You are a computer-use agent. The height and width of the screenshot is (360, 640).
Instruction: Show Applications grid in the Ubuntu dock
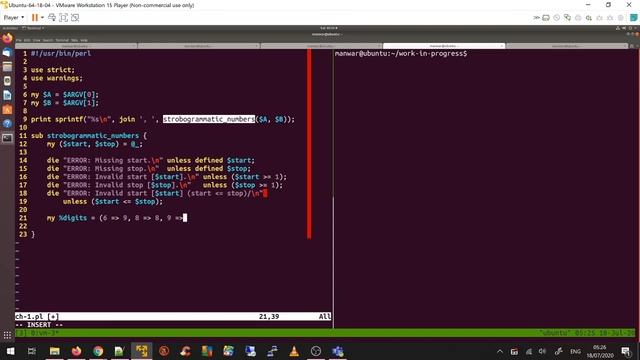[x=7, y=336]
